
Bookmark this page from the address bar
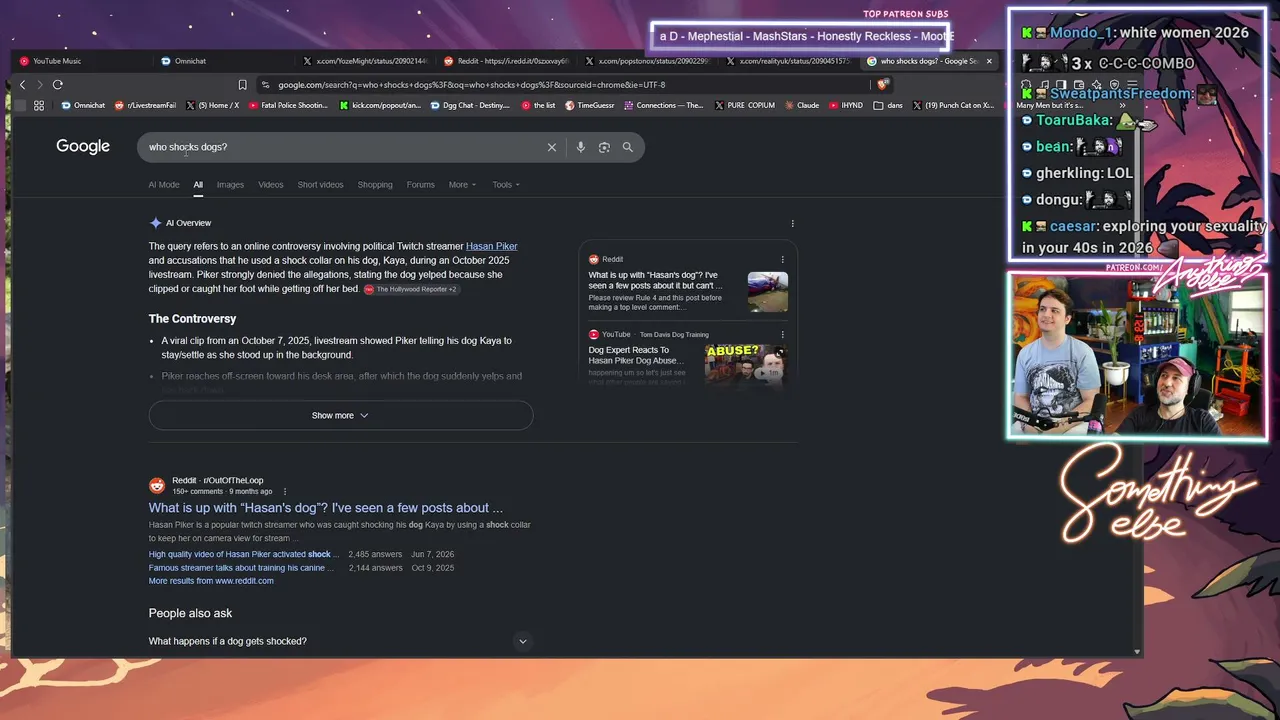point(242,85)
